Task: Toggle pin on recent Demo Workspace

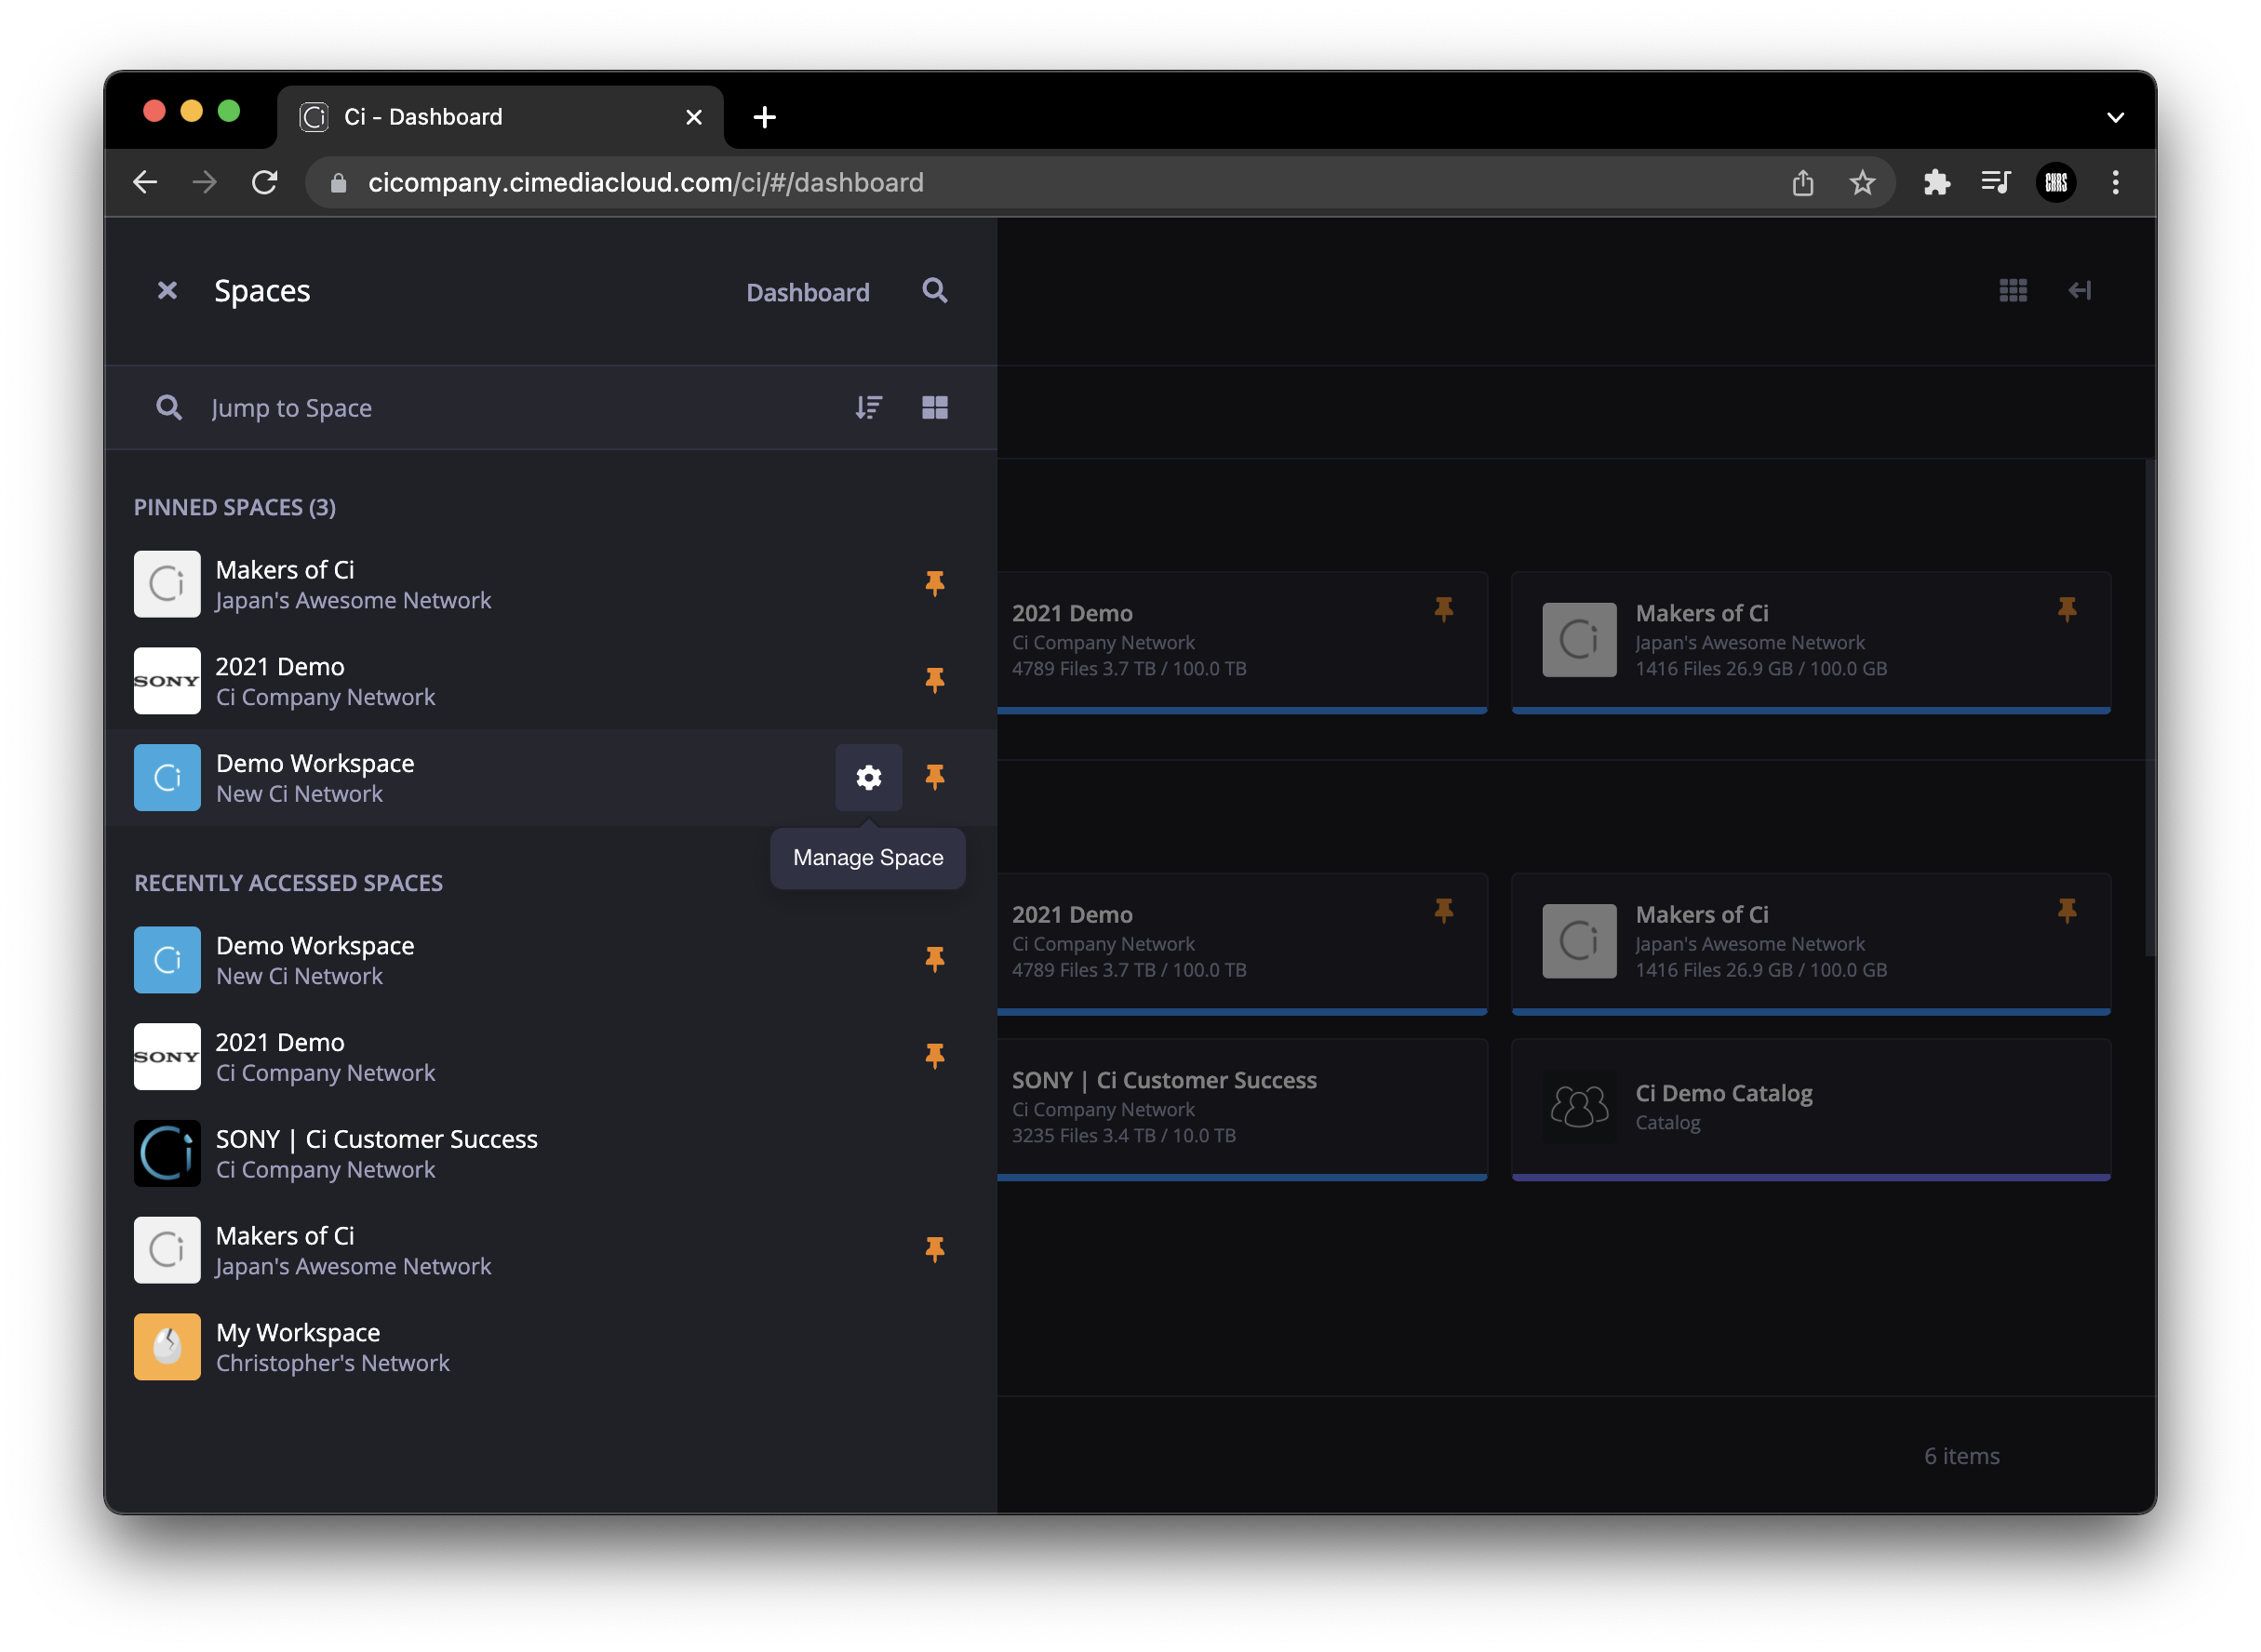Action: 935,960
